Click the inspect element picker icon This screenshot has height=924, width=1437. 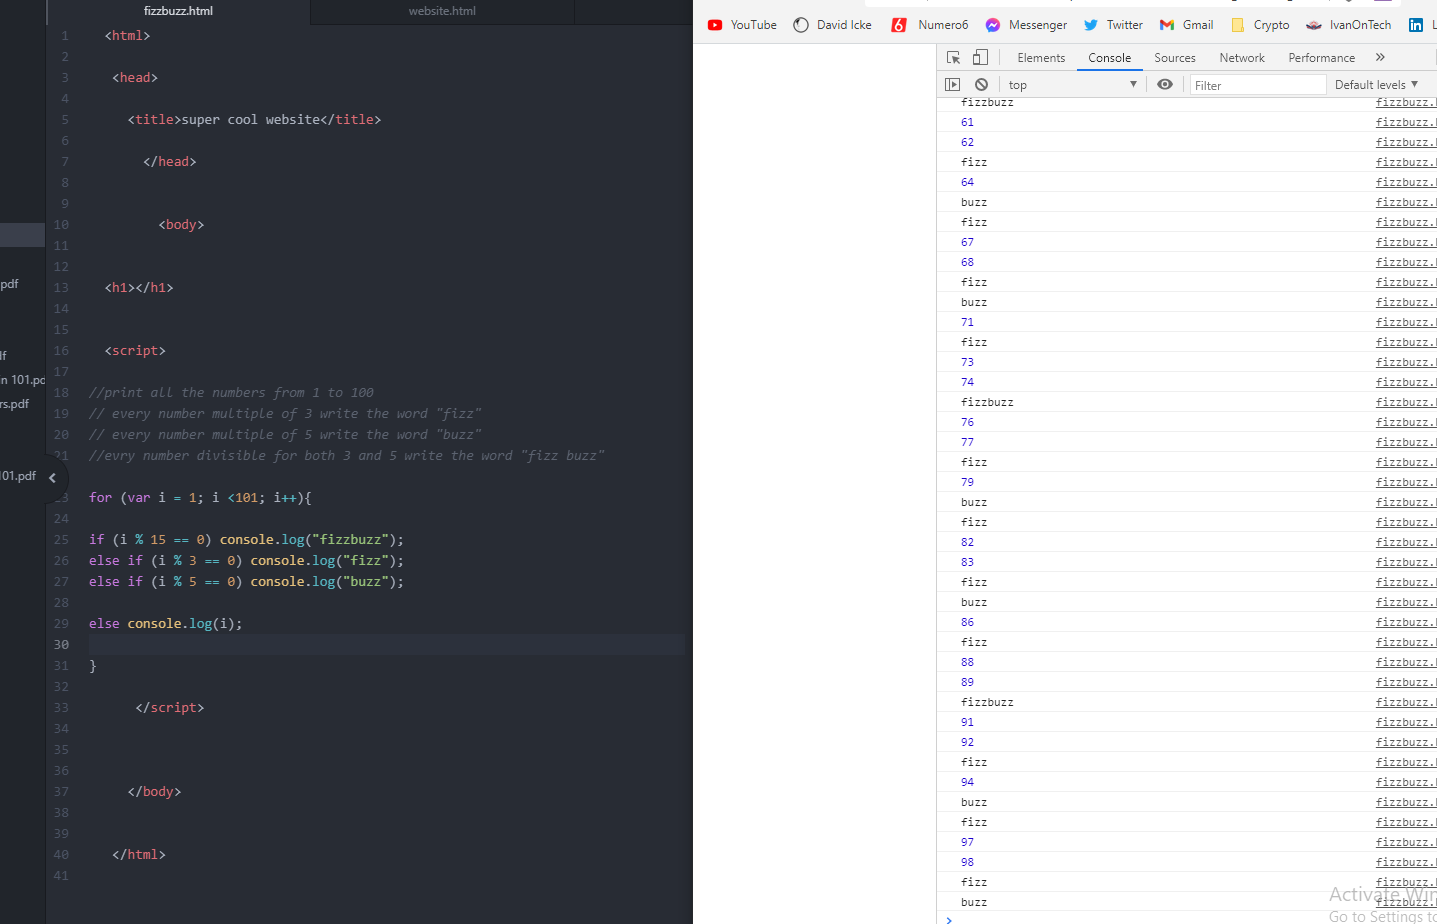953,57
